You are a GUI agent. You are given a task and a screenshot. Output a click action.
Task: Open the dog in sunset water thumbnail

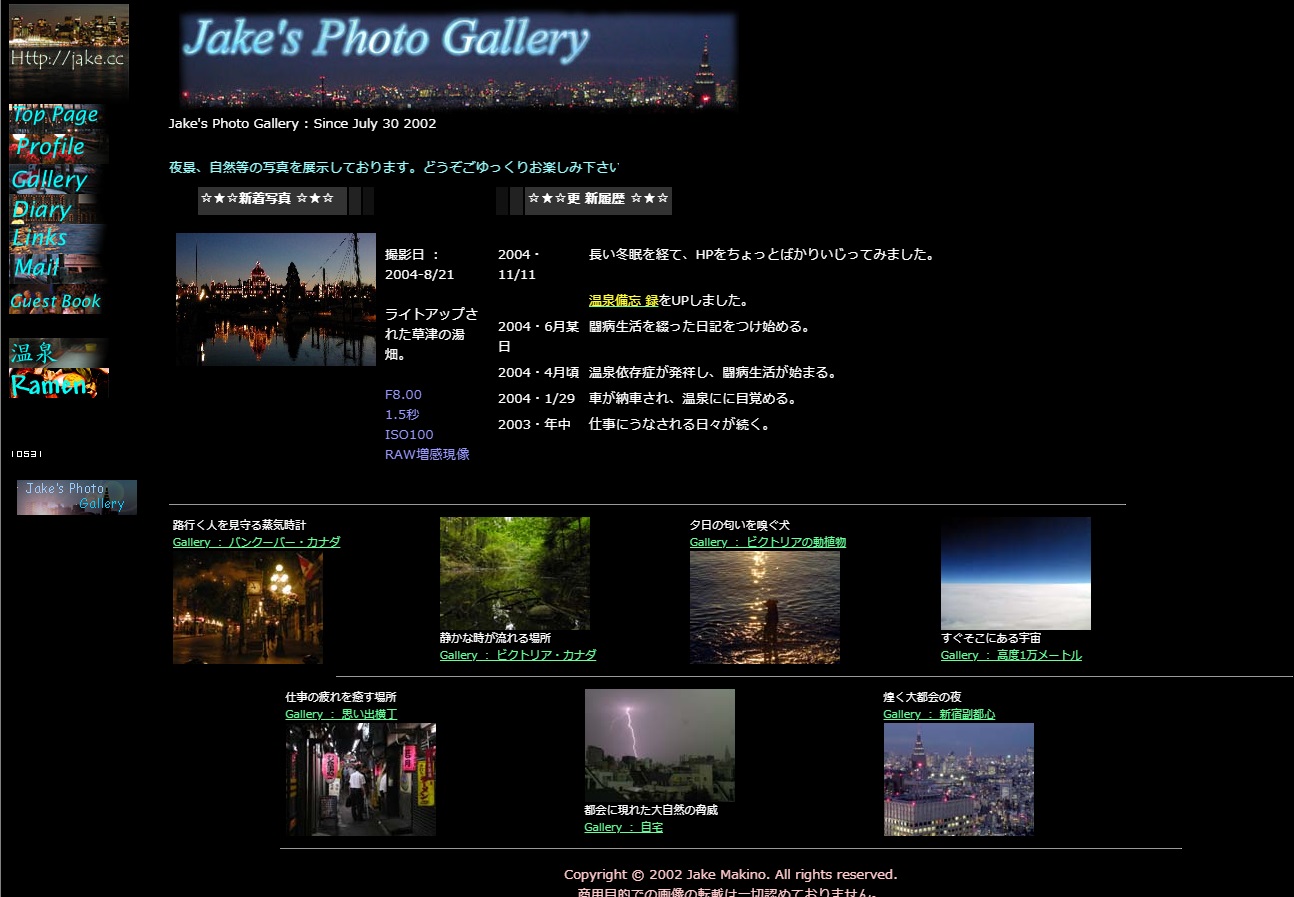(764, 607)
